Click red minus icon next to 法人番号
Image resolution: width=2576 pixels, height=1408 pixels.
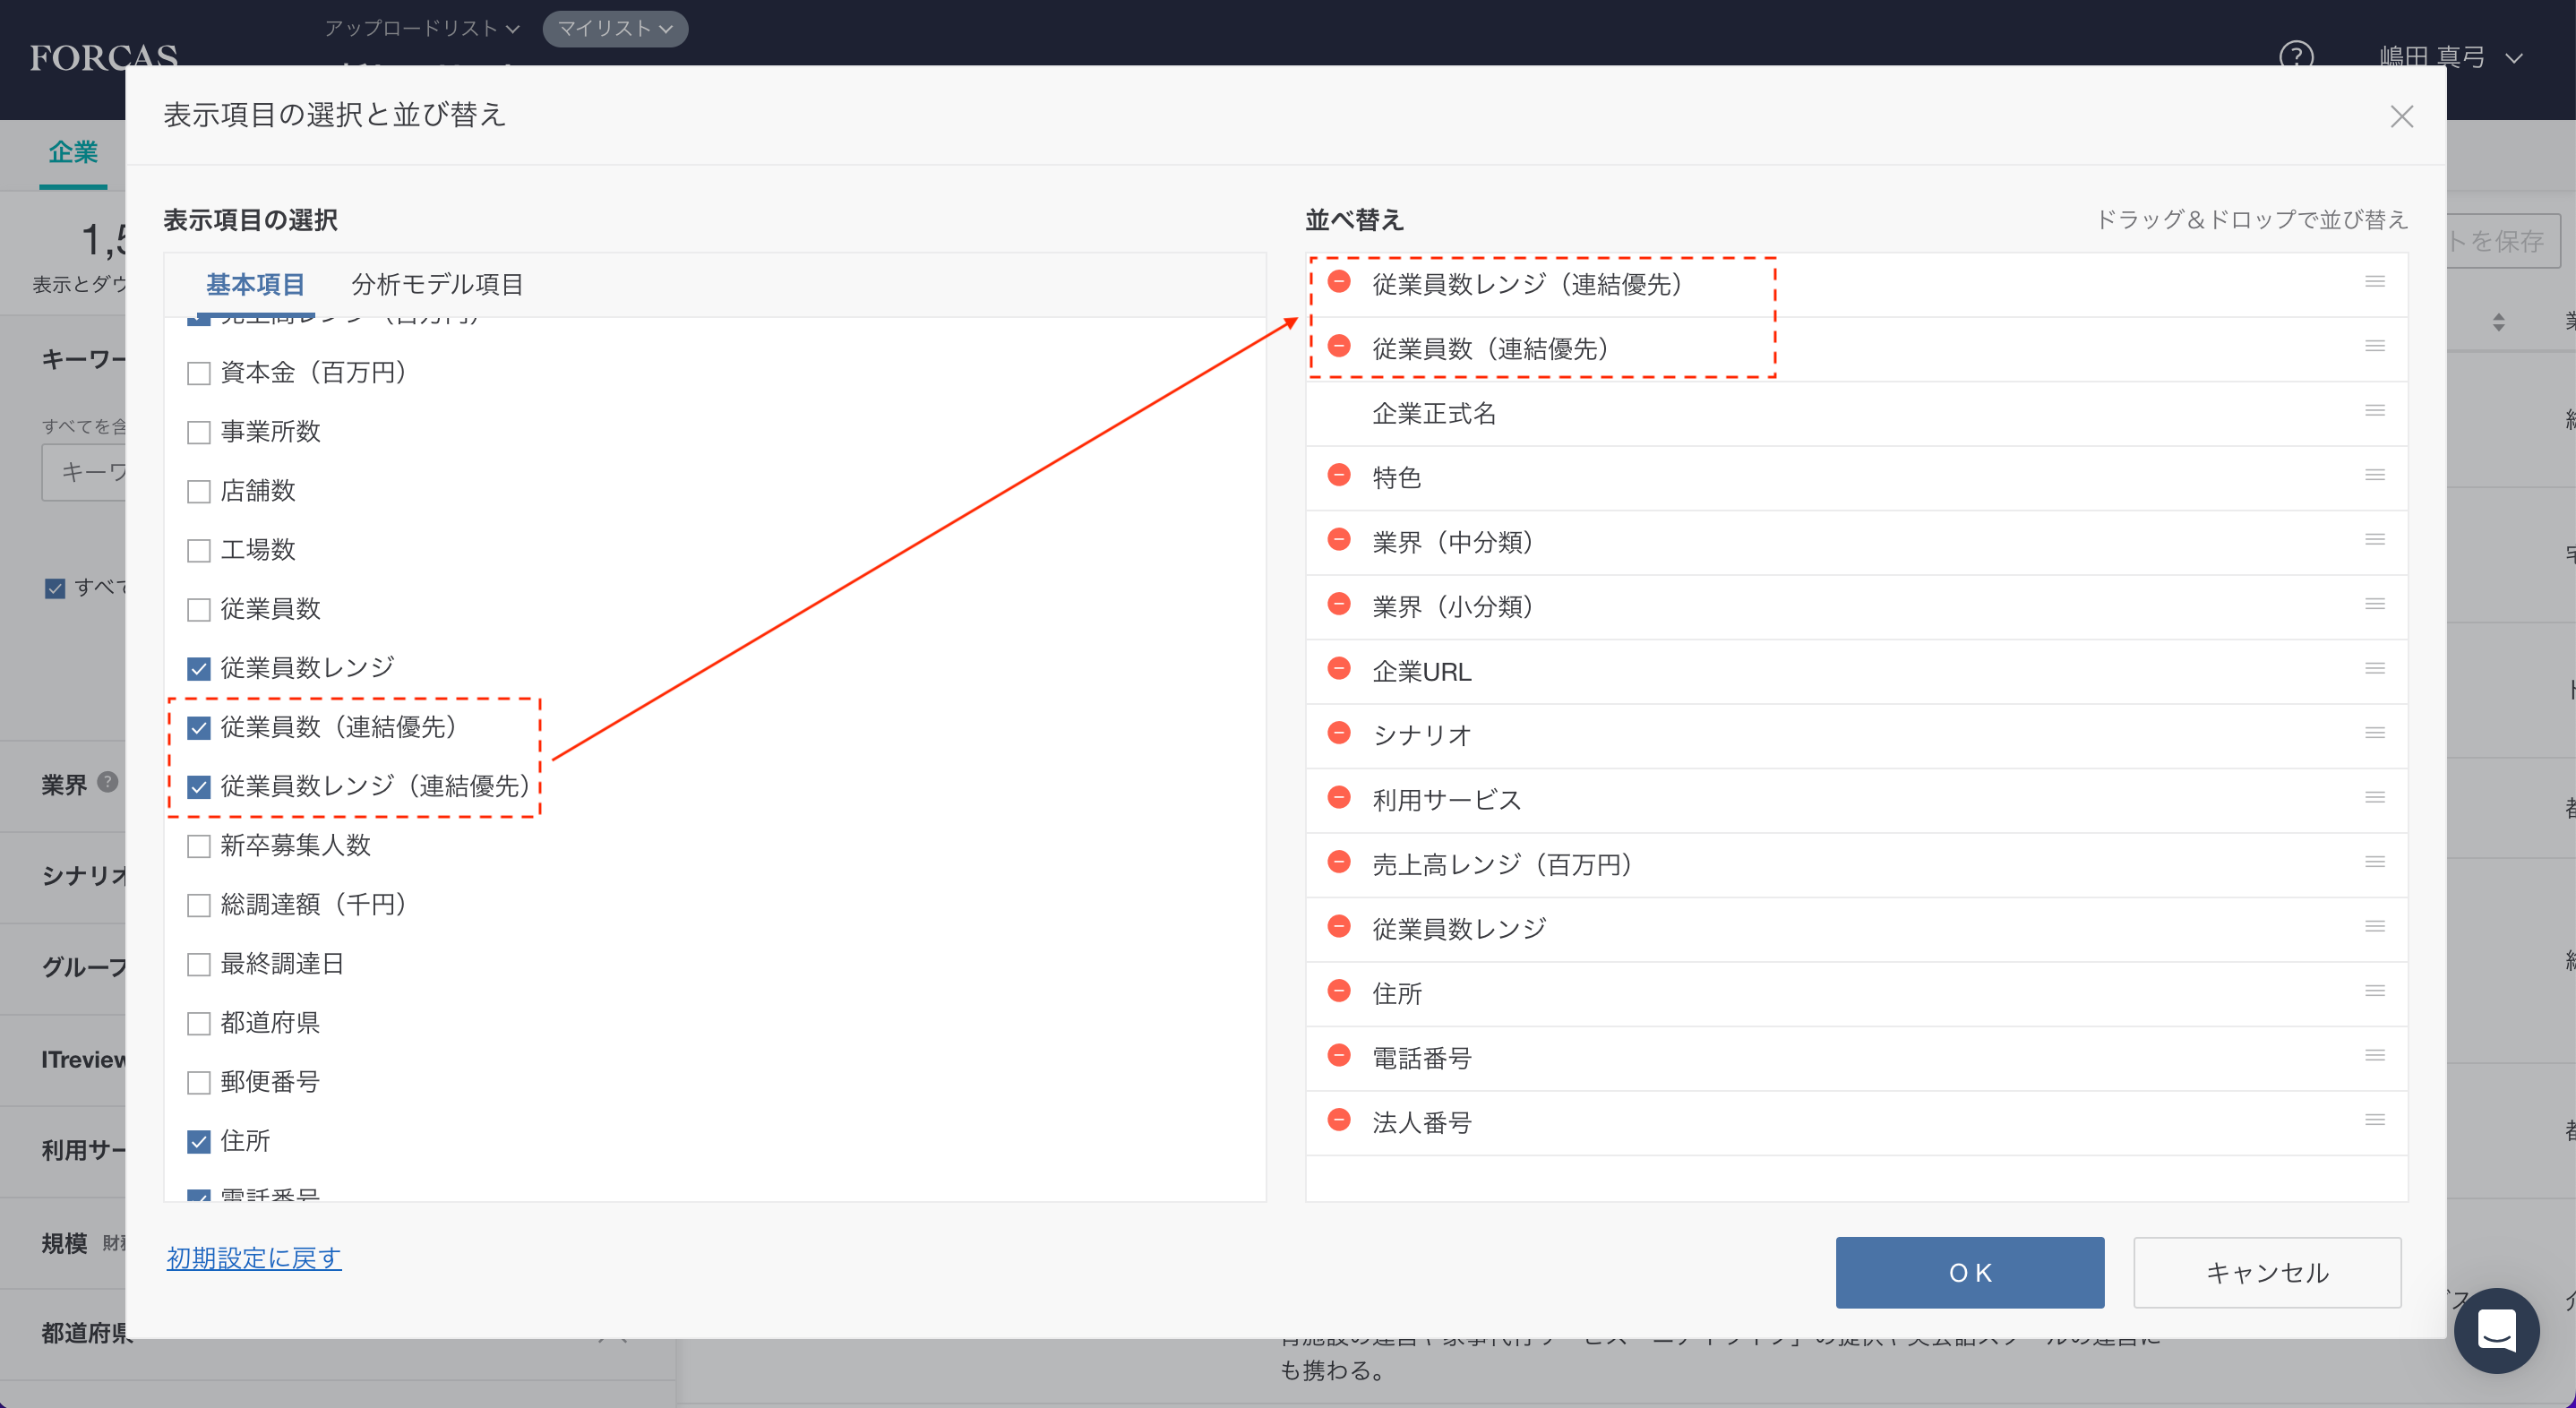[x=1339, y=1120]
